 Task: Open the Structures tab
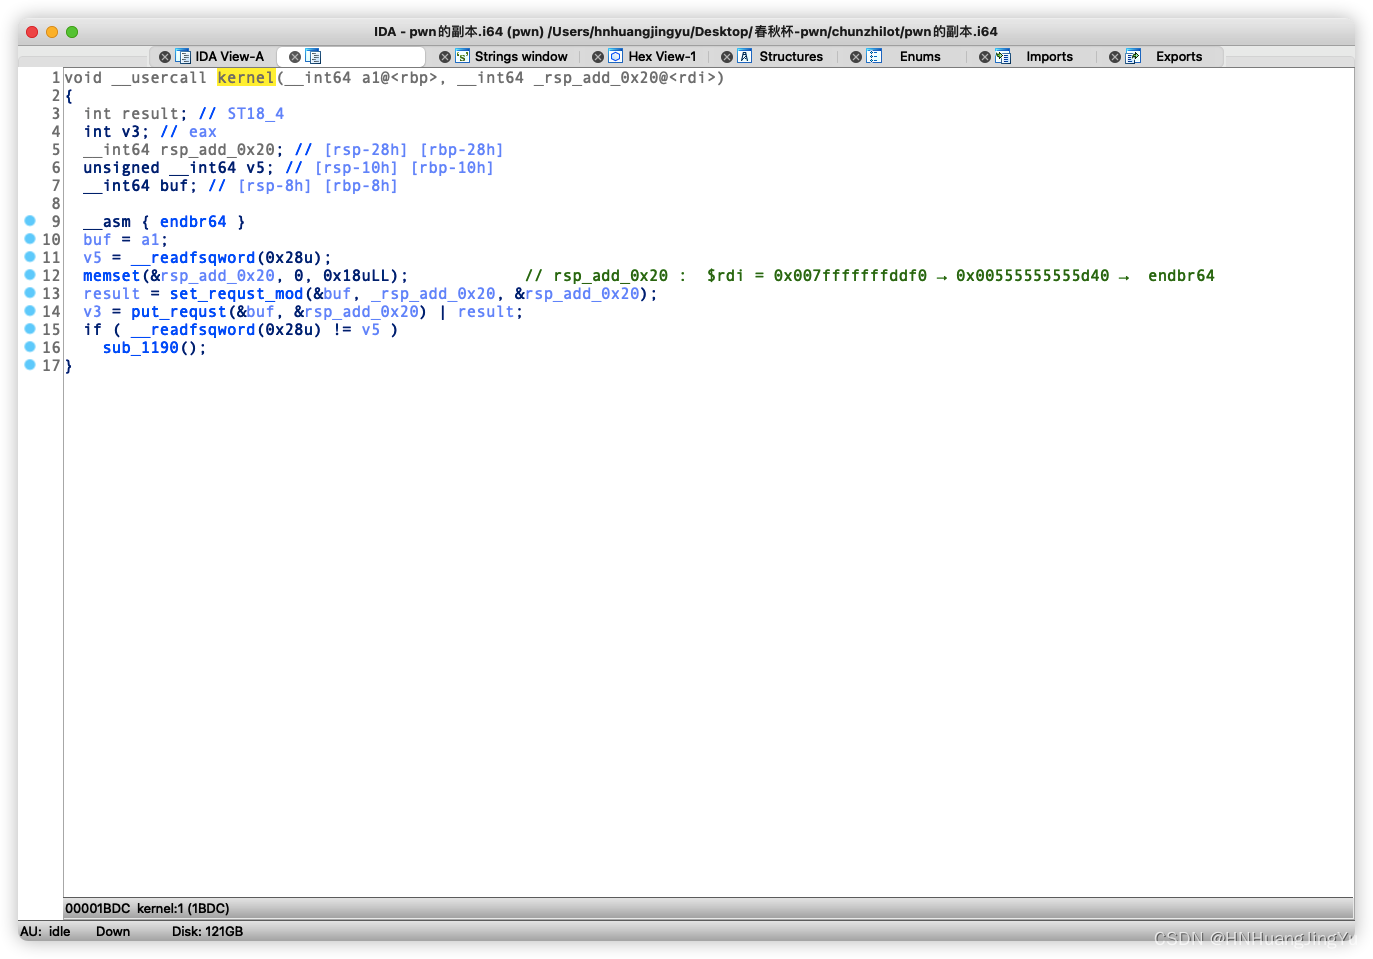[x=791, y=57]
